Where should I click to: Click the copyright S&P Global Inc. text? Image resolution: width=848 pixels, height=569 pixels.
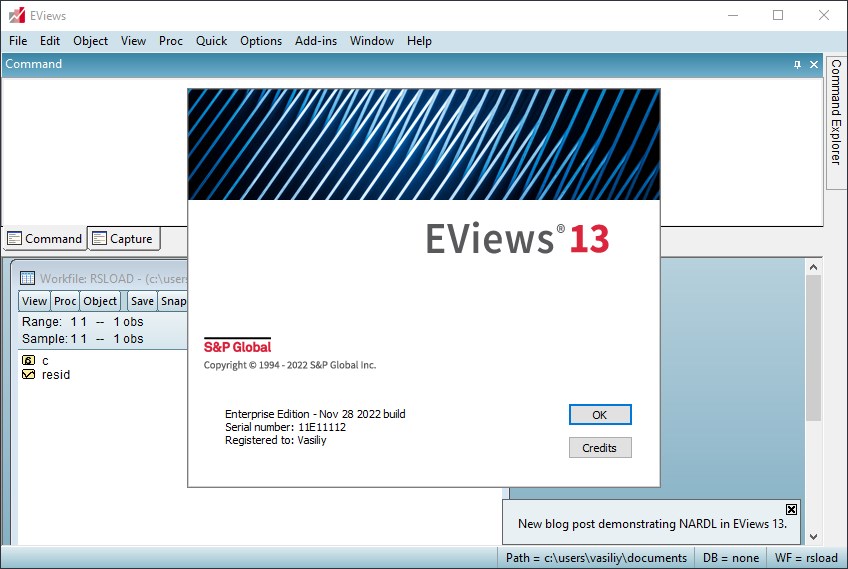290,365
